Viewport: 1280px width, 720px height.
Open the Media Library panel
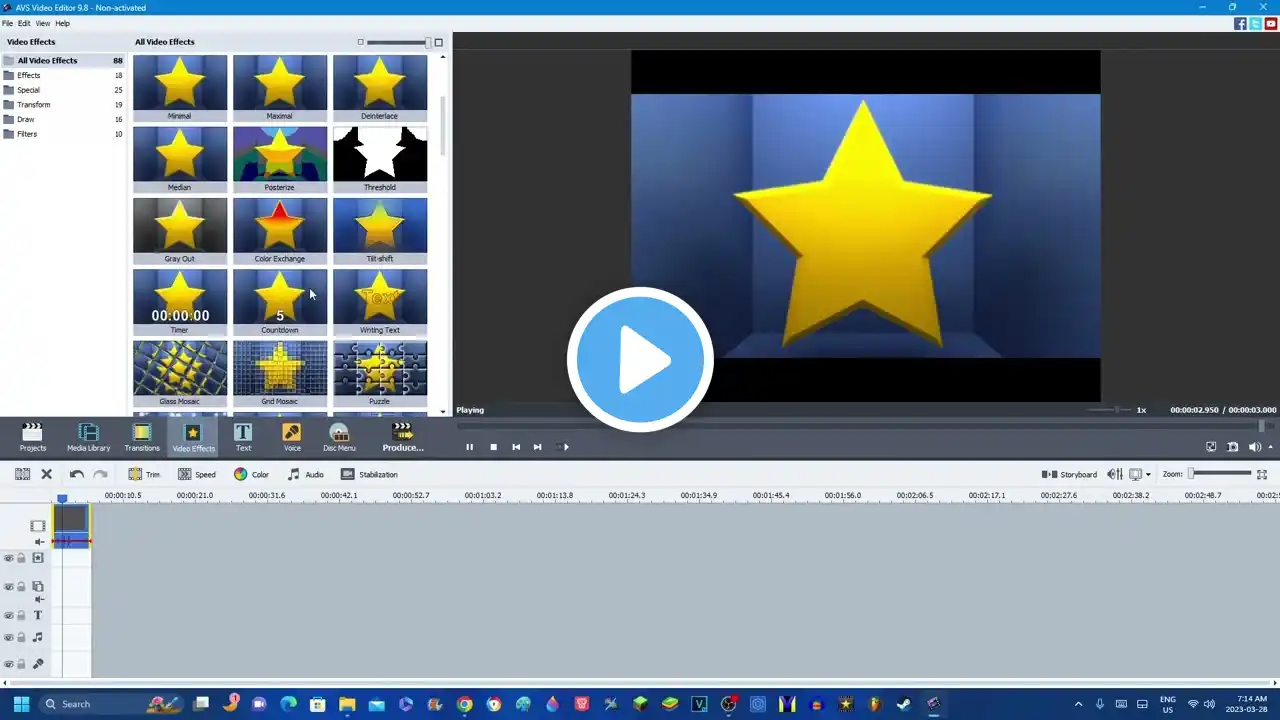tap(88, 436)
